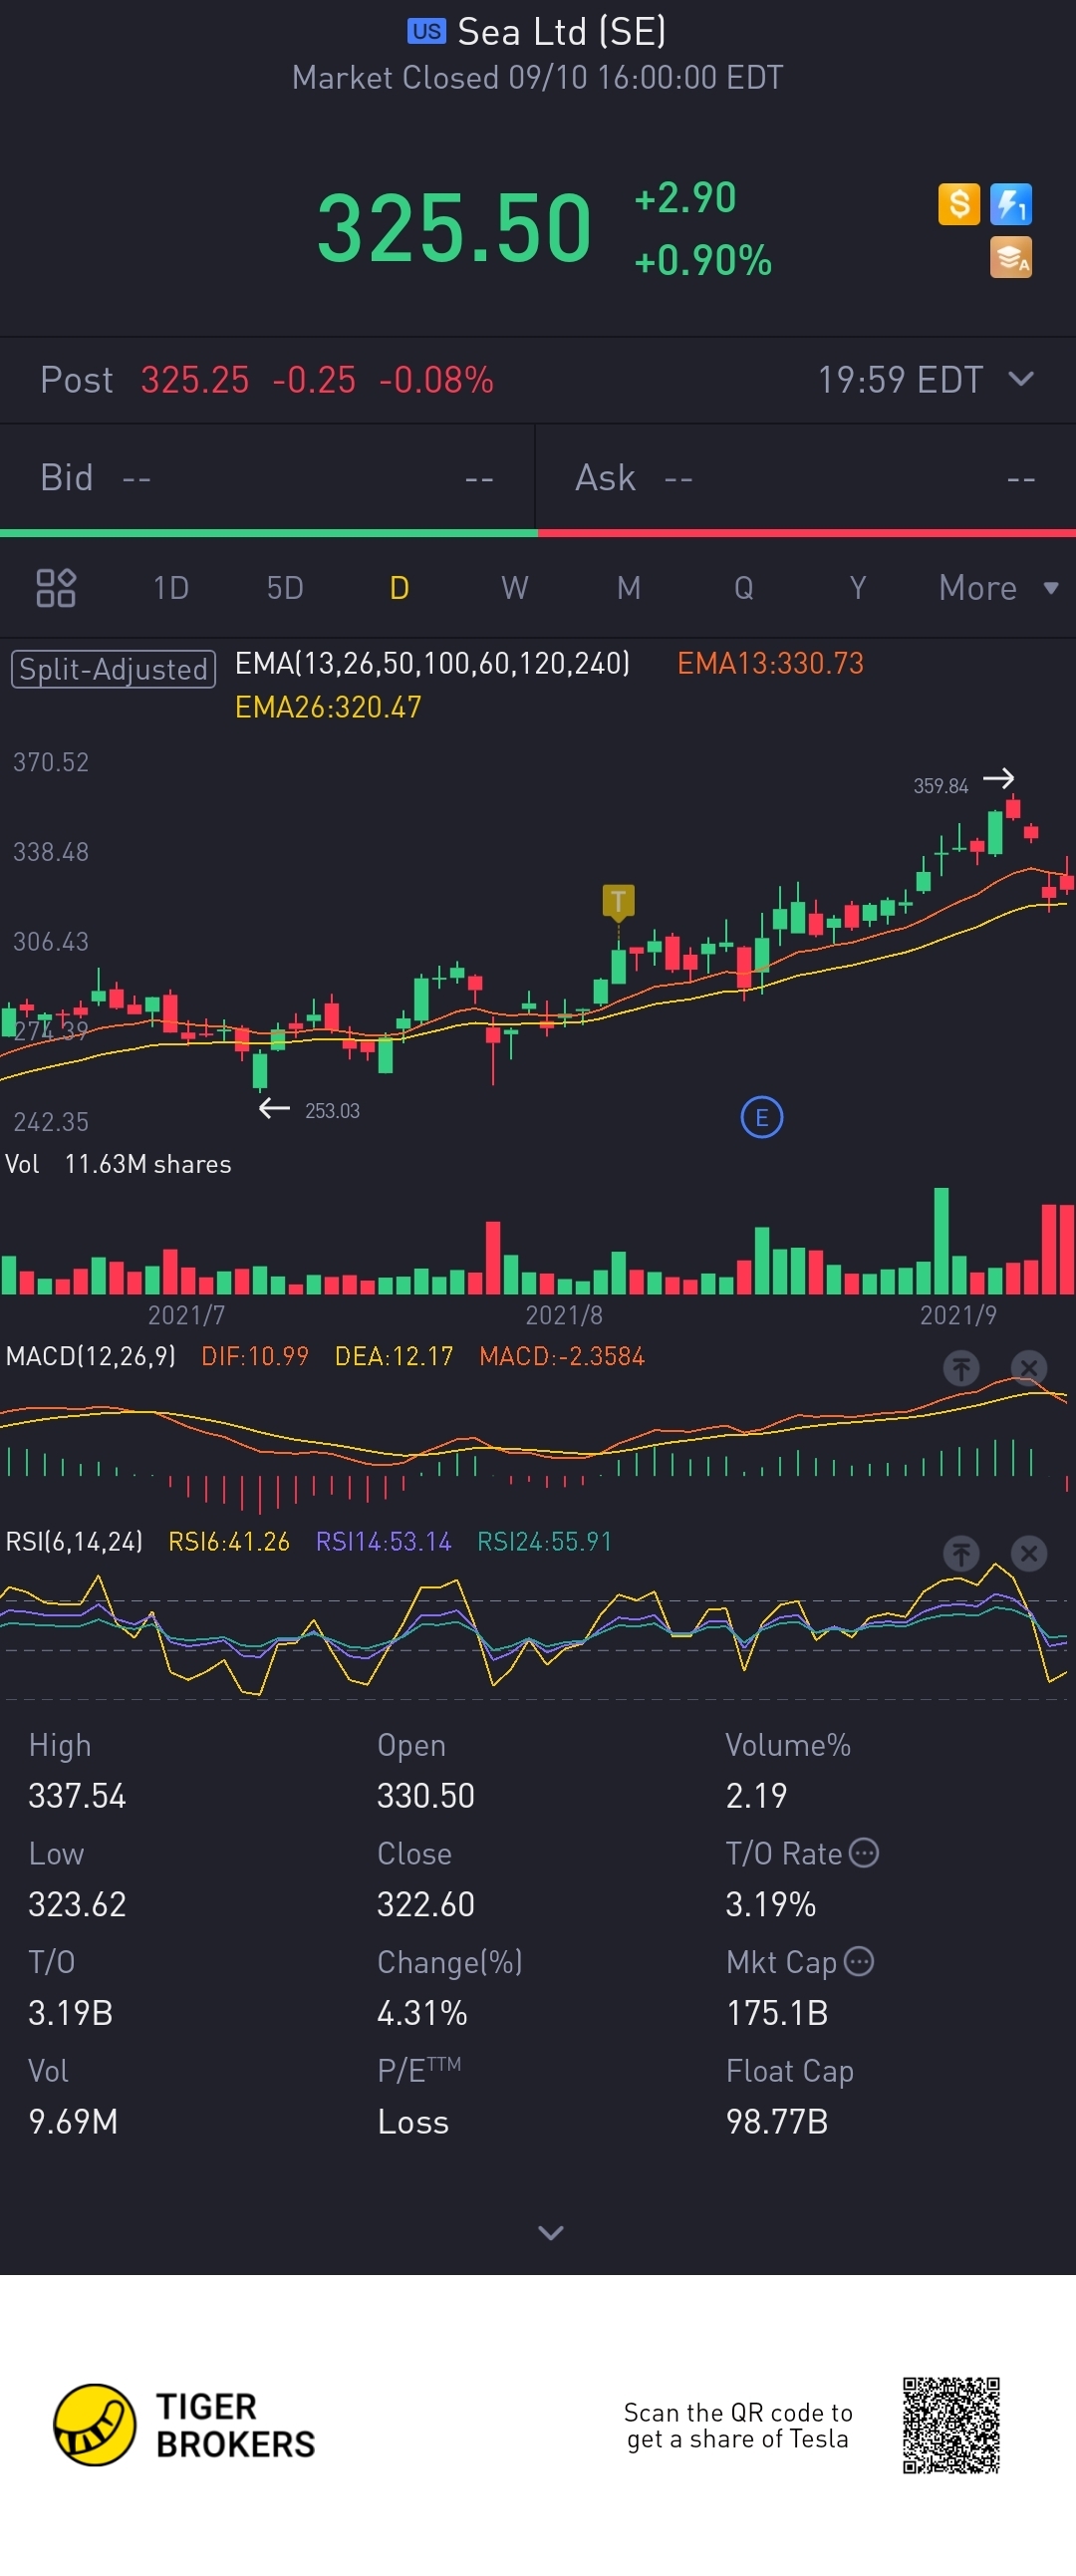The height and width of the screenshot is (2576, 1076).
Task: Tap the blue E earnings marker
Action: tap(761, 1117)
